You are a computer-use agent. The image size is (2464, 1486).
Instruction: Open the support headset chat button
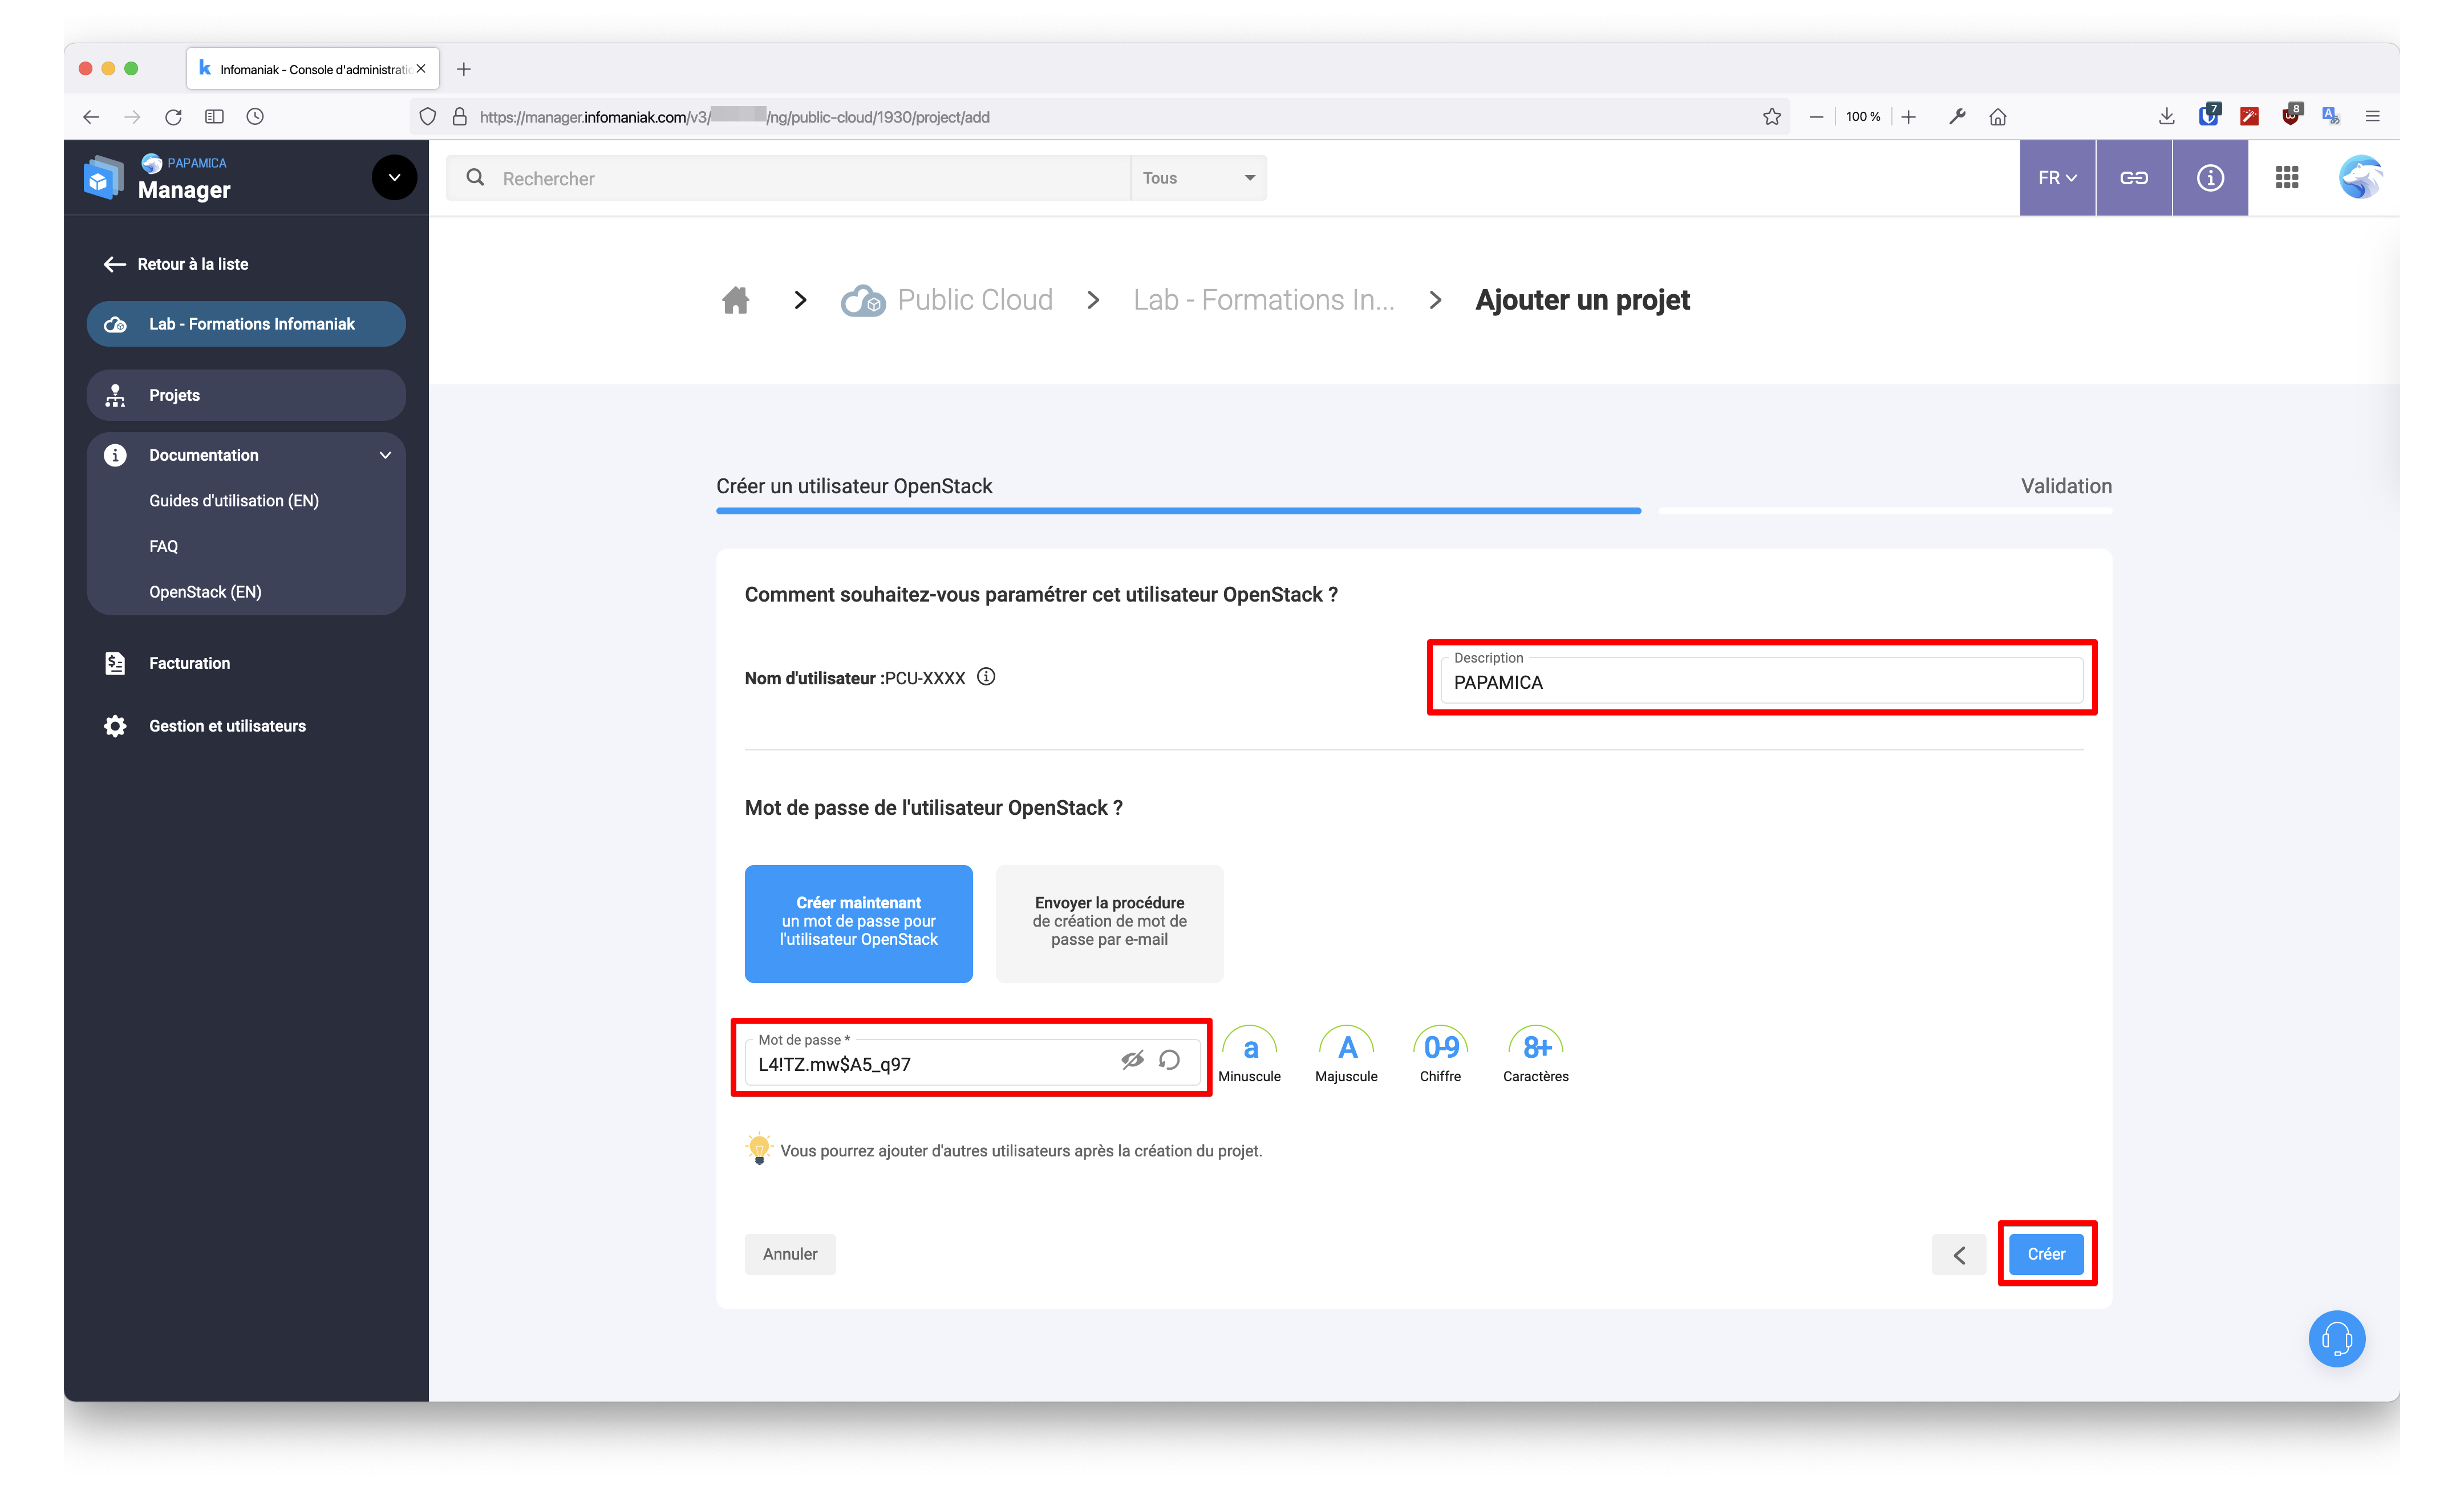click(x=2336, y=1338)
